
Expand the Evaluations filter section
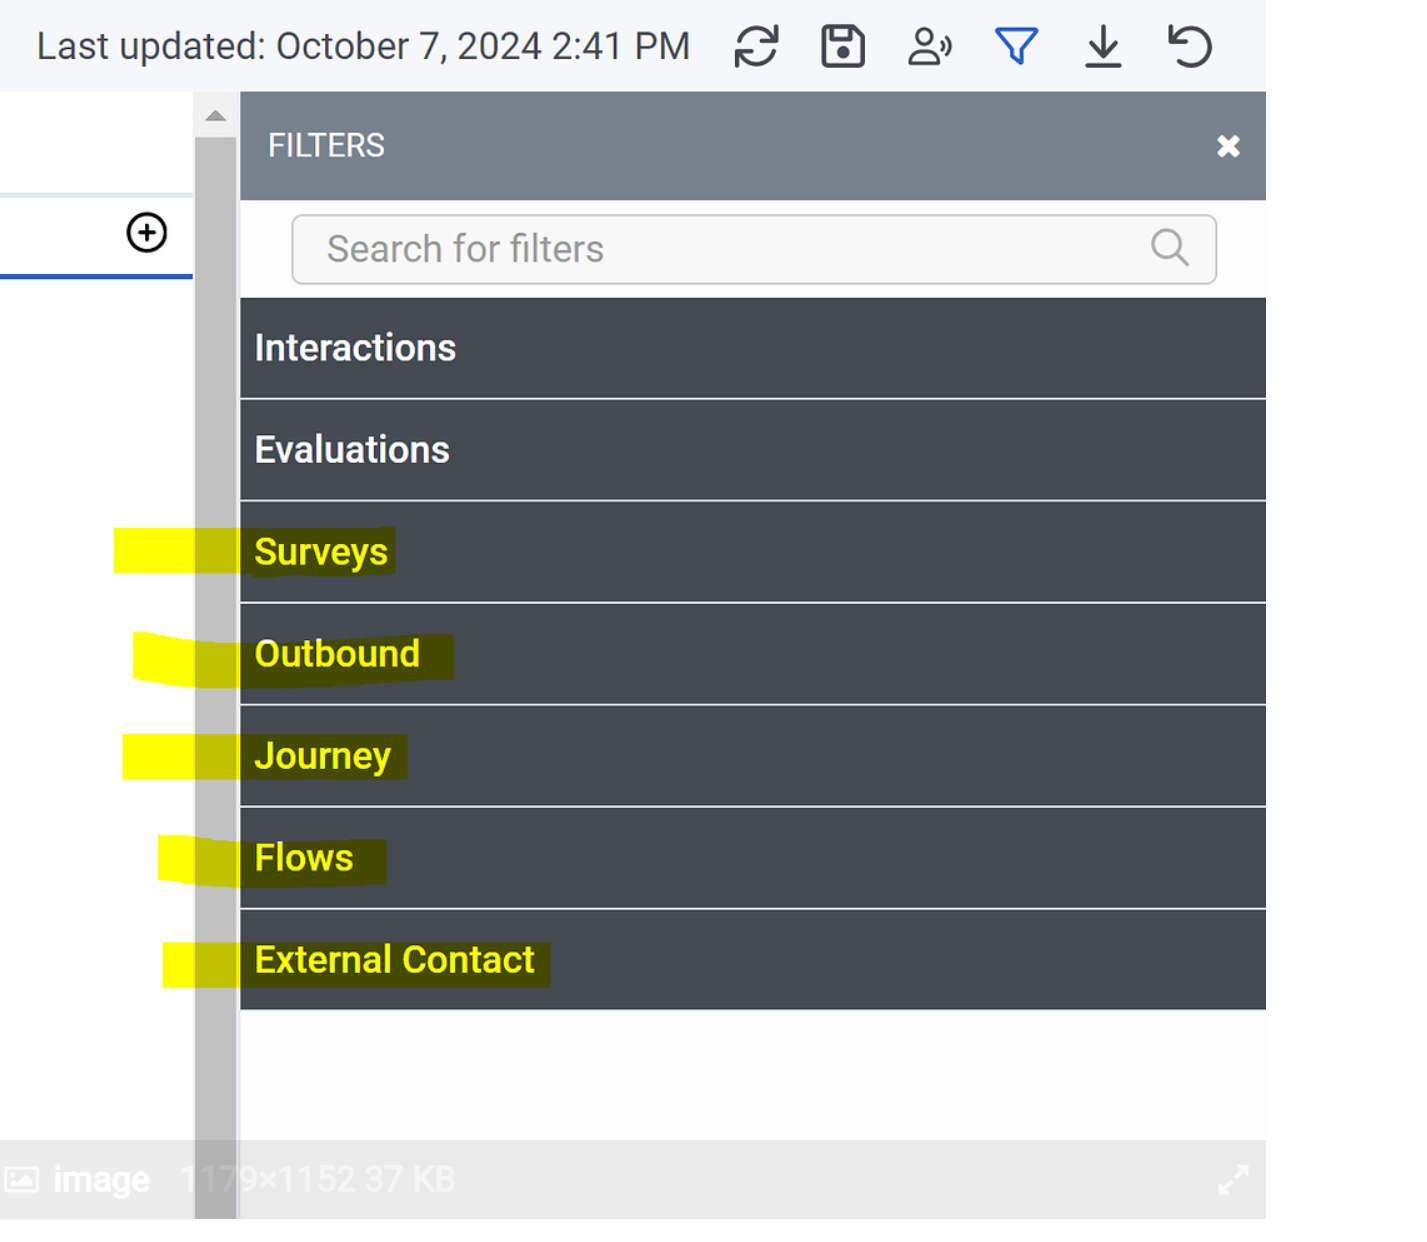752,450
